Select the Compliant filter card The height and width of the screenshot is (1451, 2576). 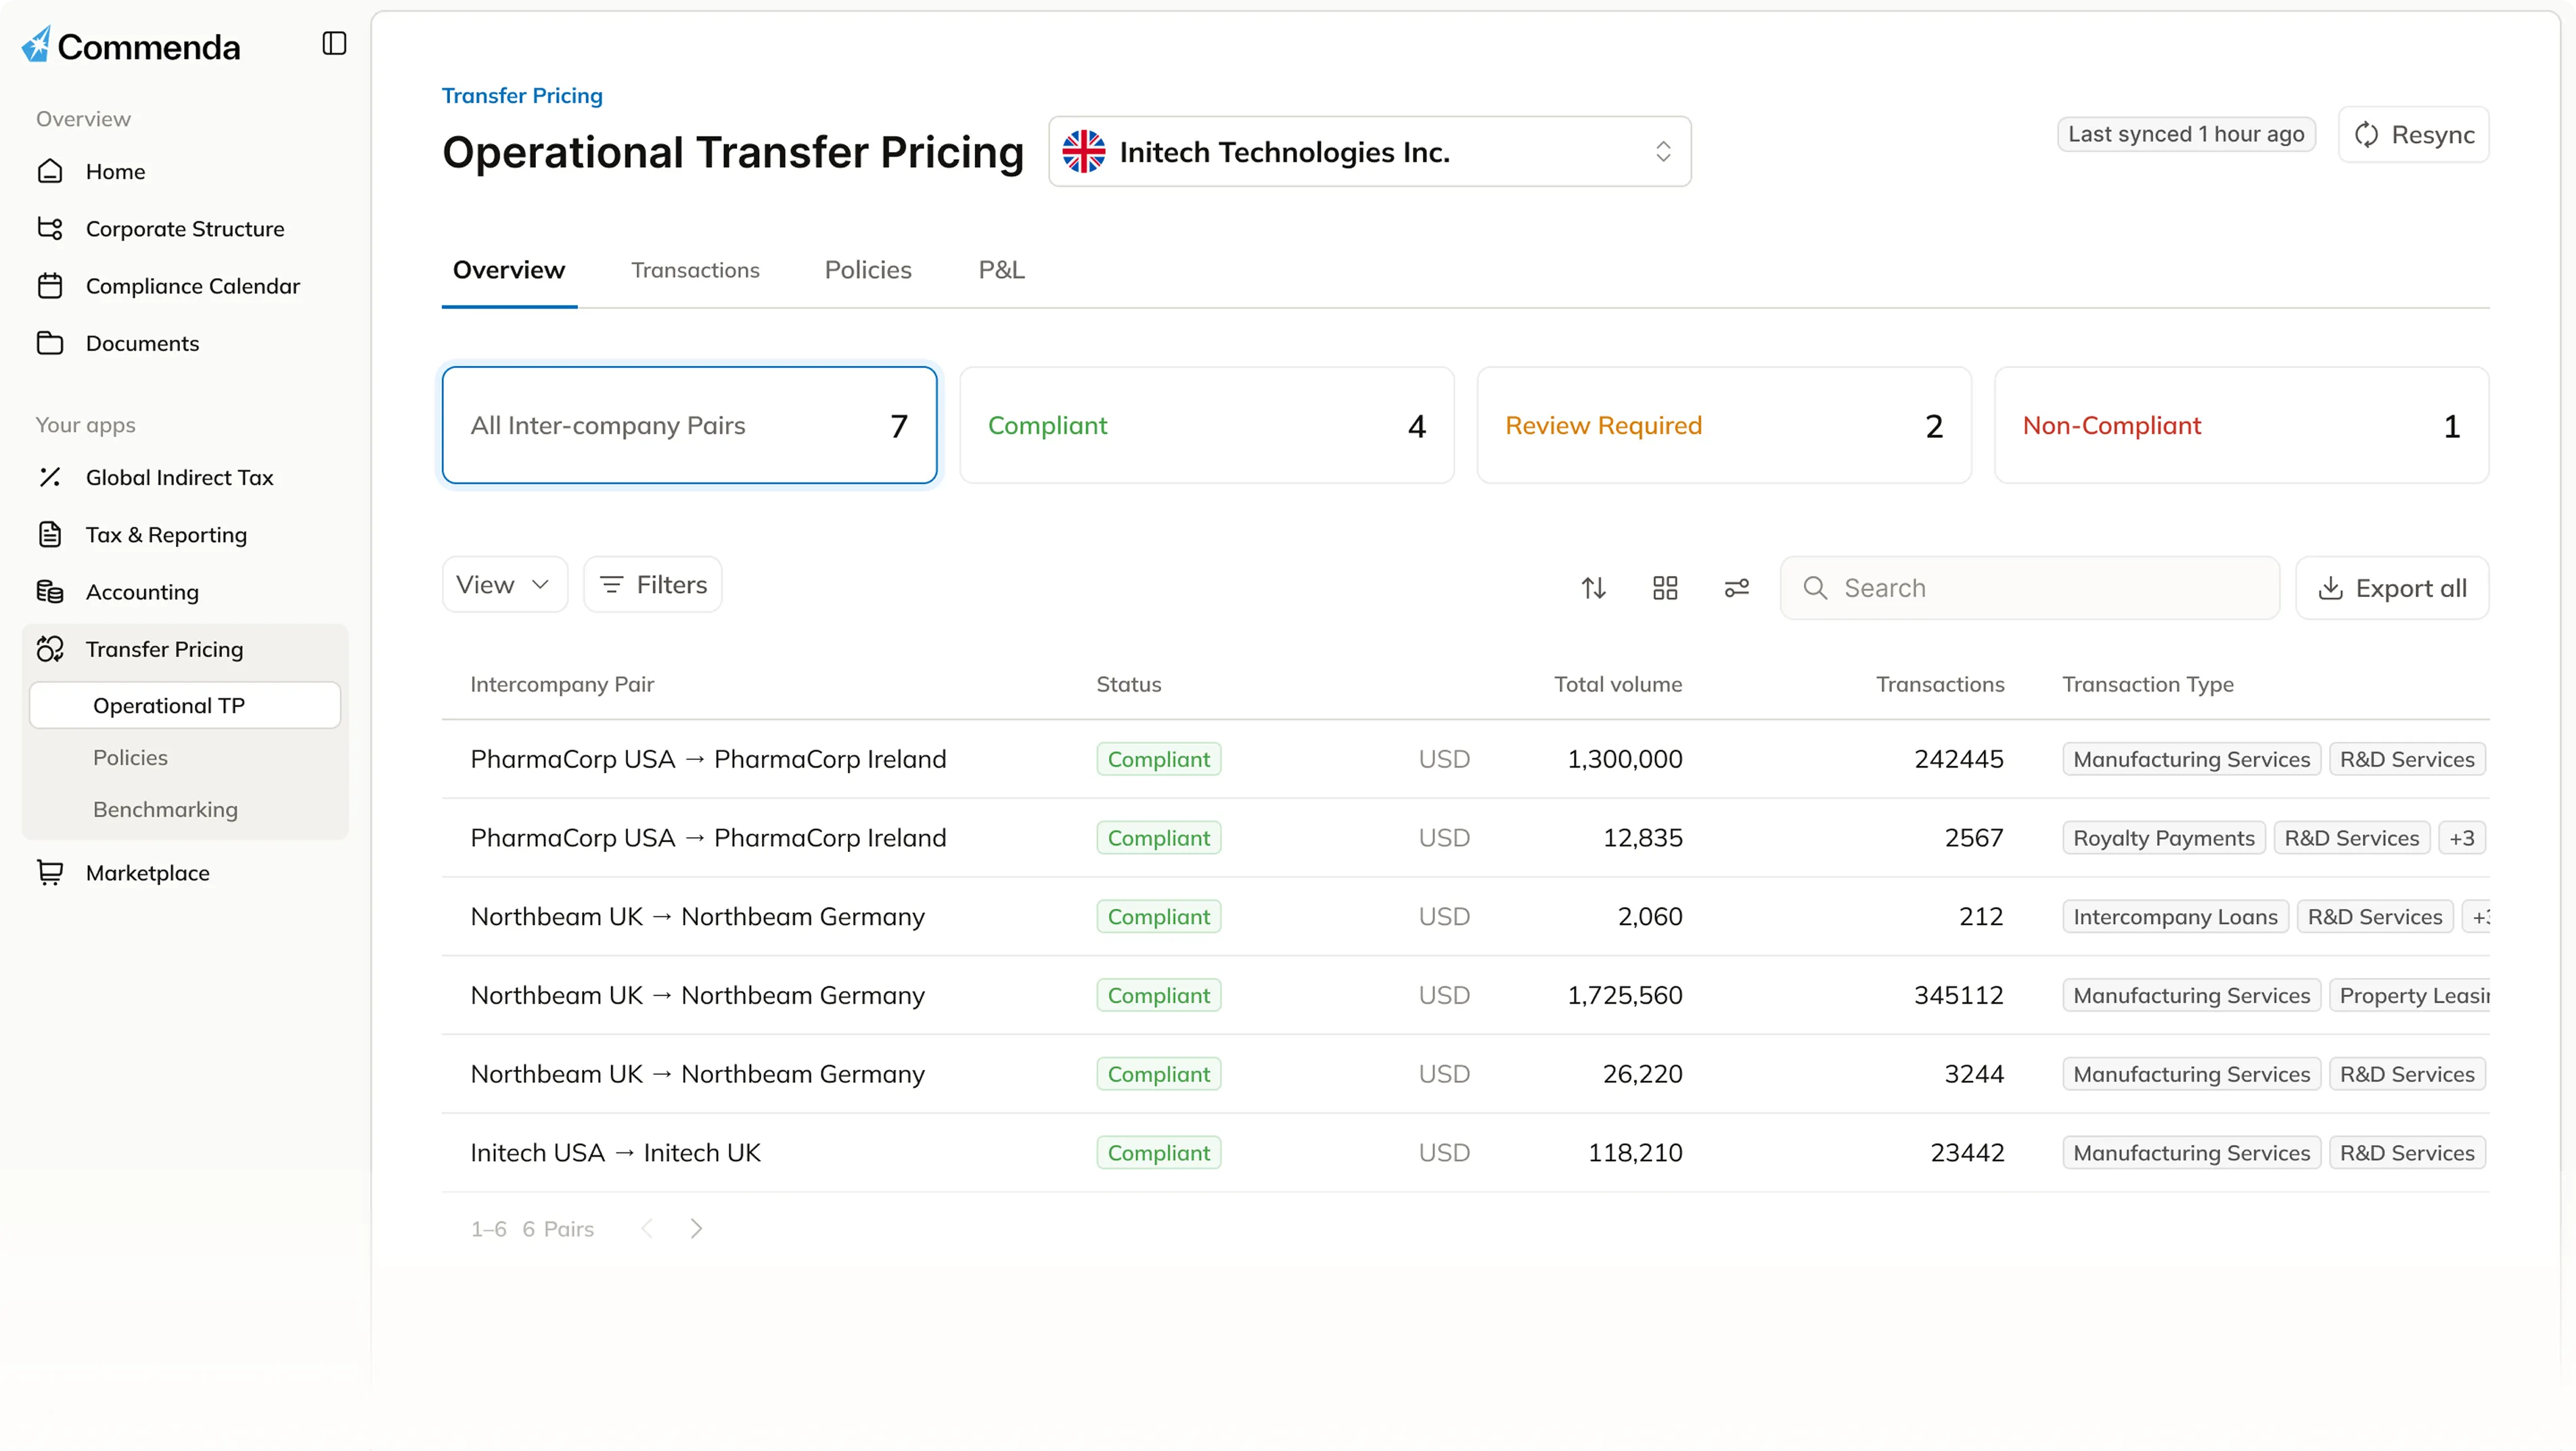pyautogui.click(x=1206, y=426)
